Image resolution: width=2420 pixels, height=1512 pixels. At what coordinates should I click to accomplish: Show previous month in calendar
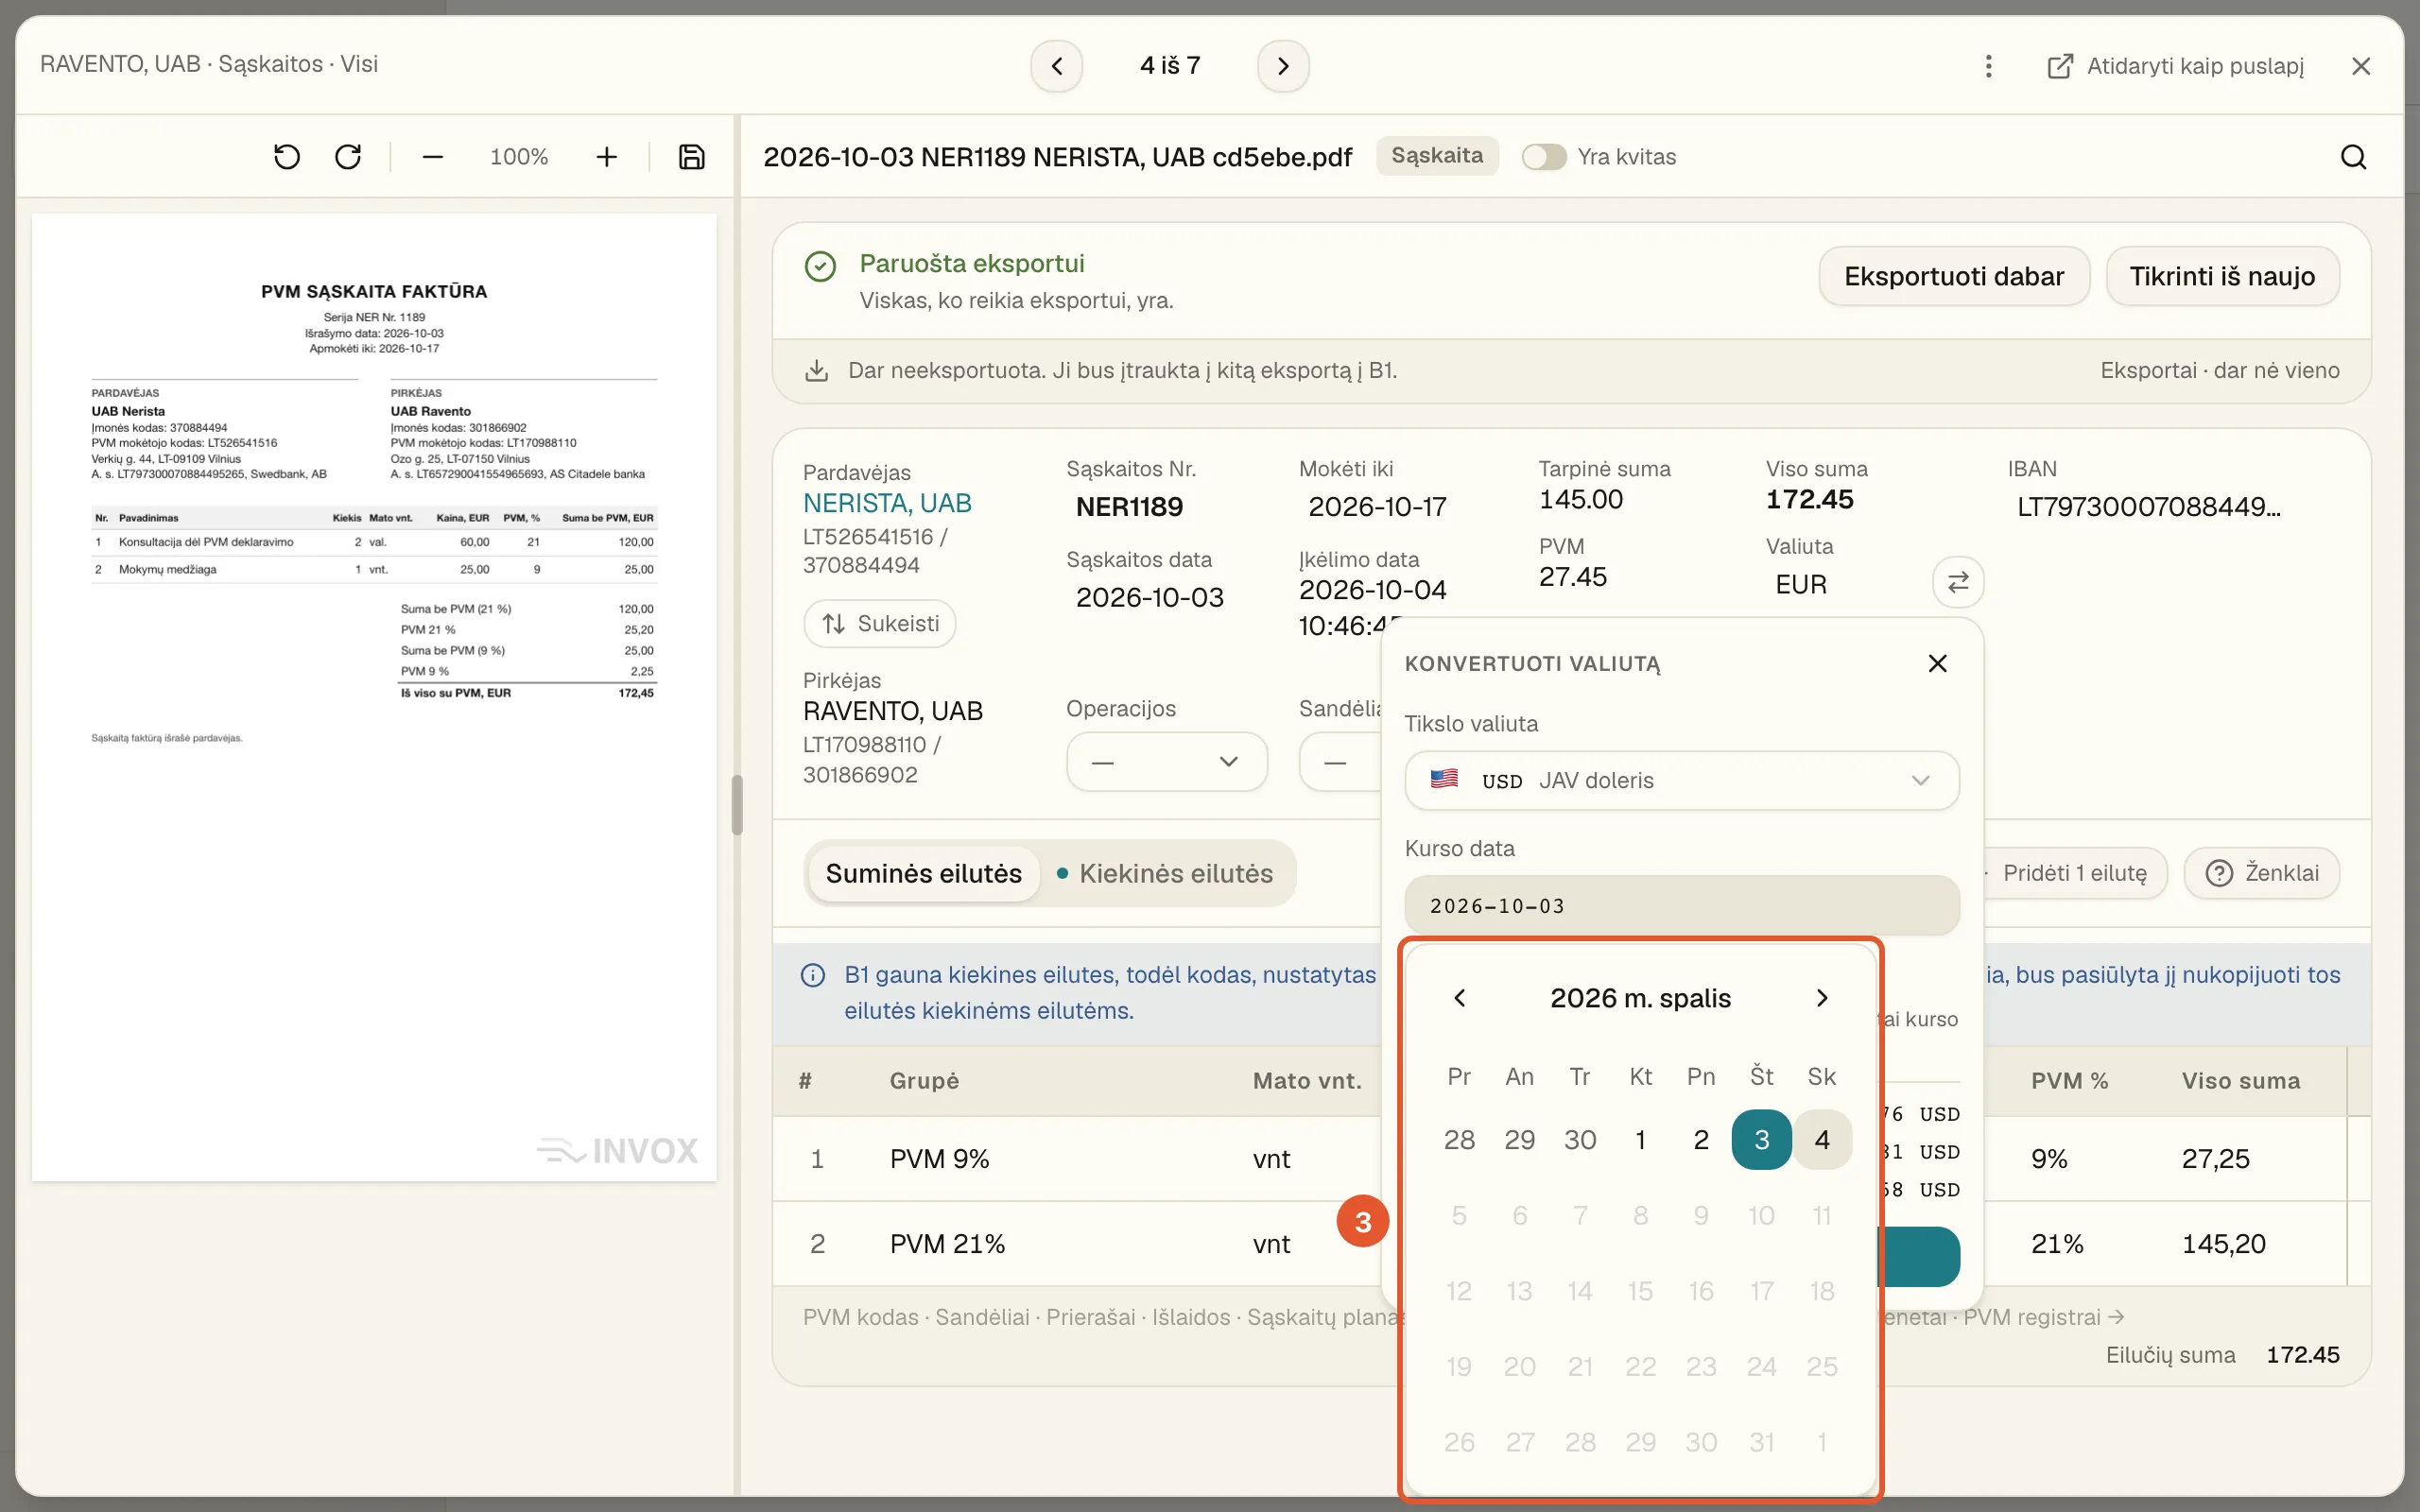tap(1459, 998)
